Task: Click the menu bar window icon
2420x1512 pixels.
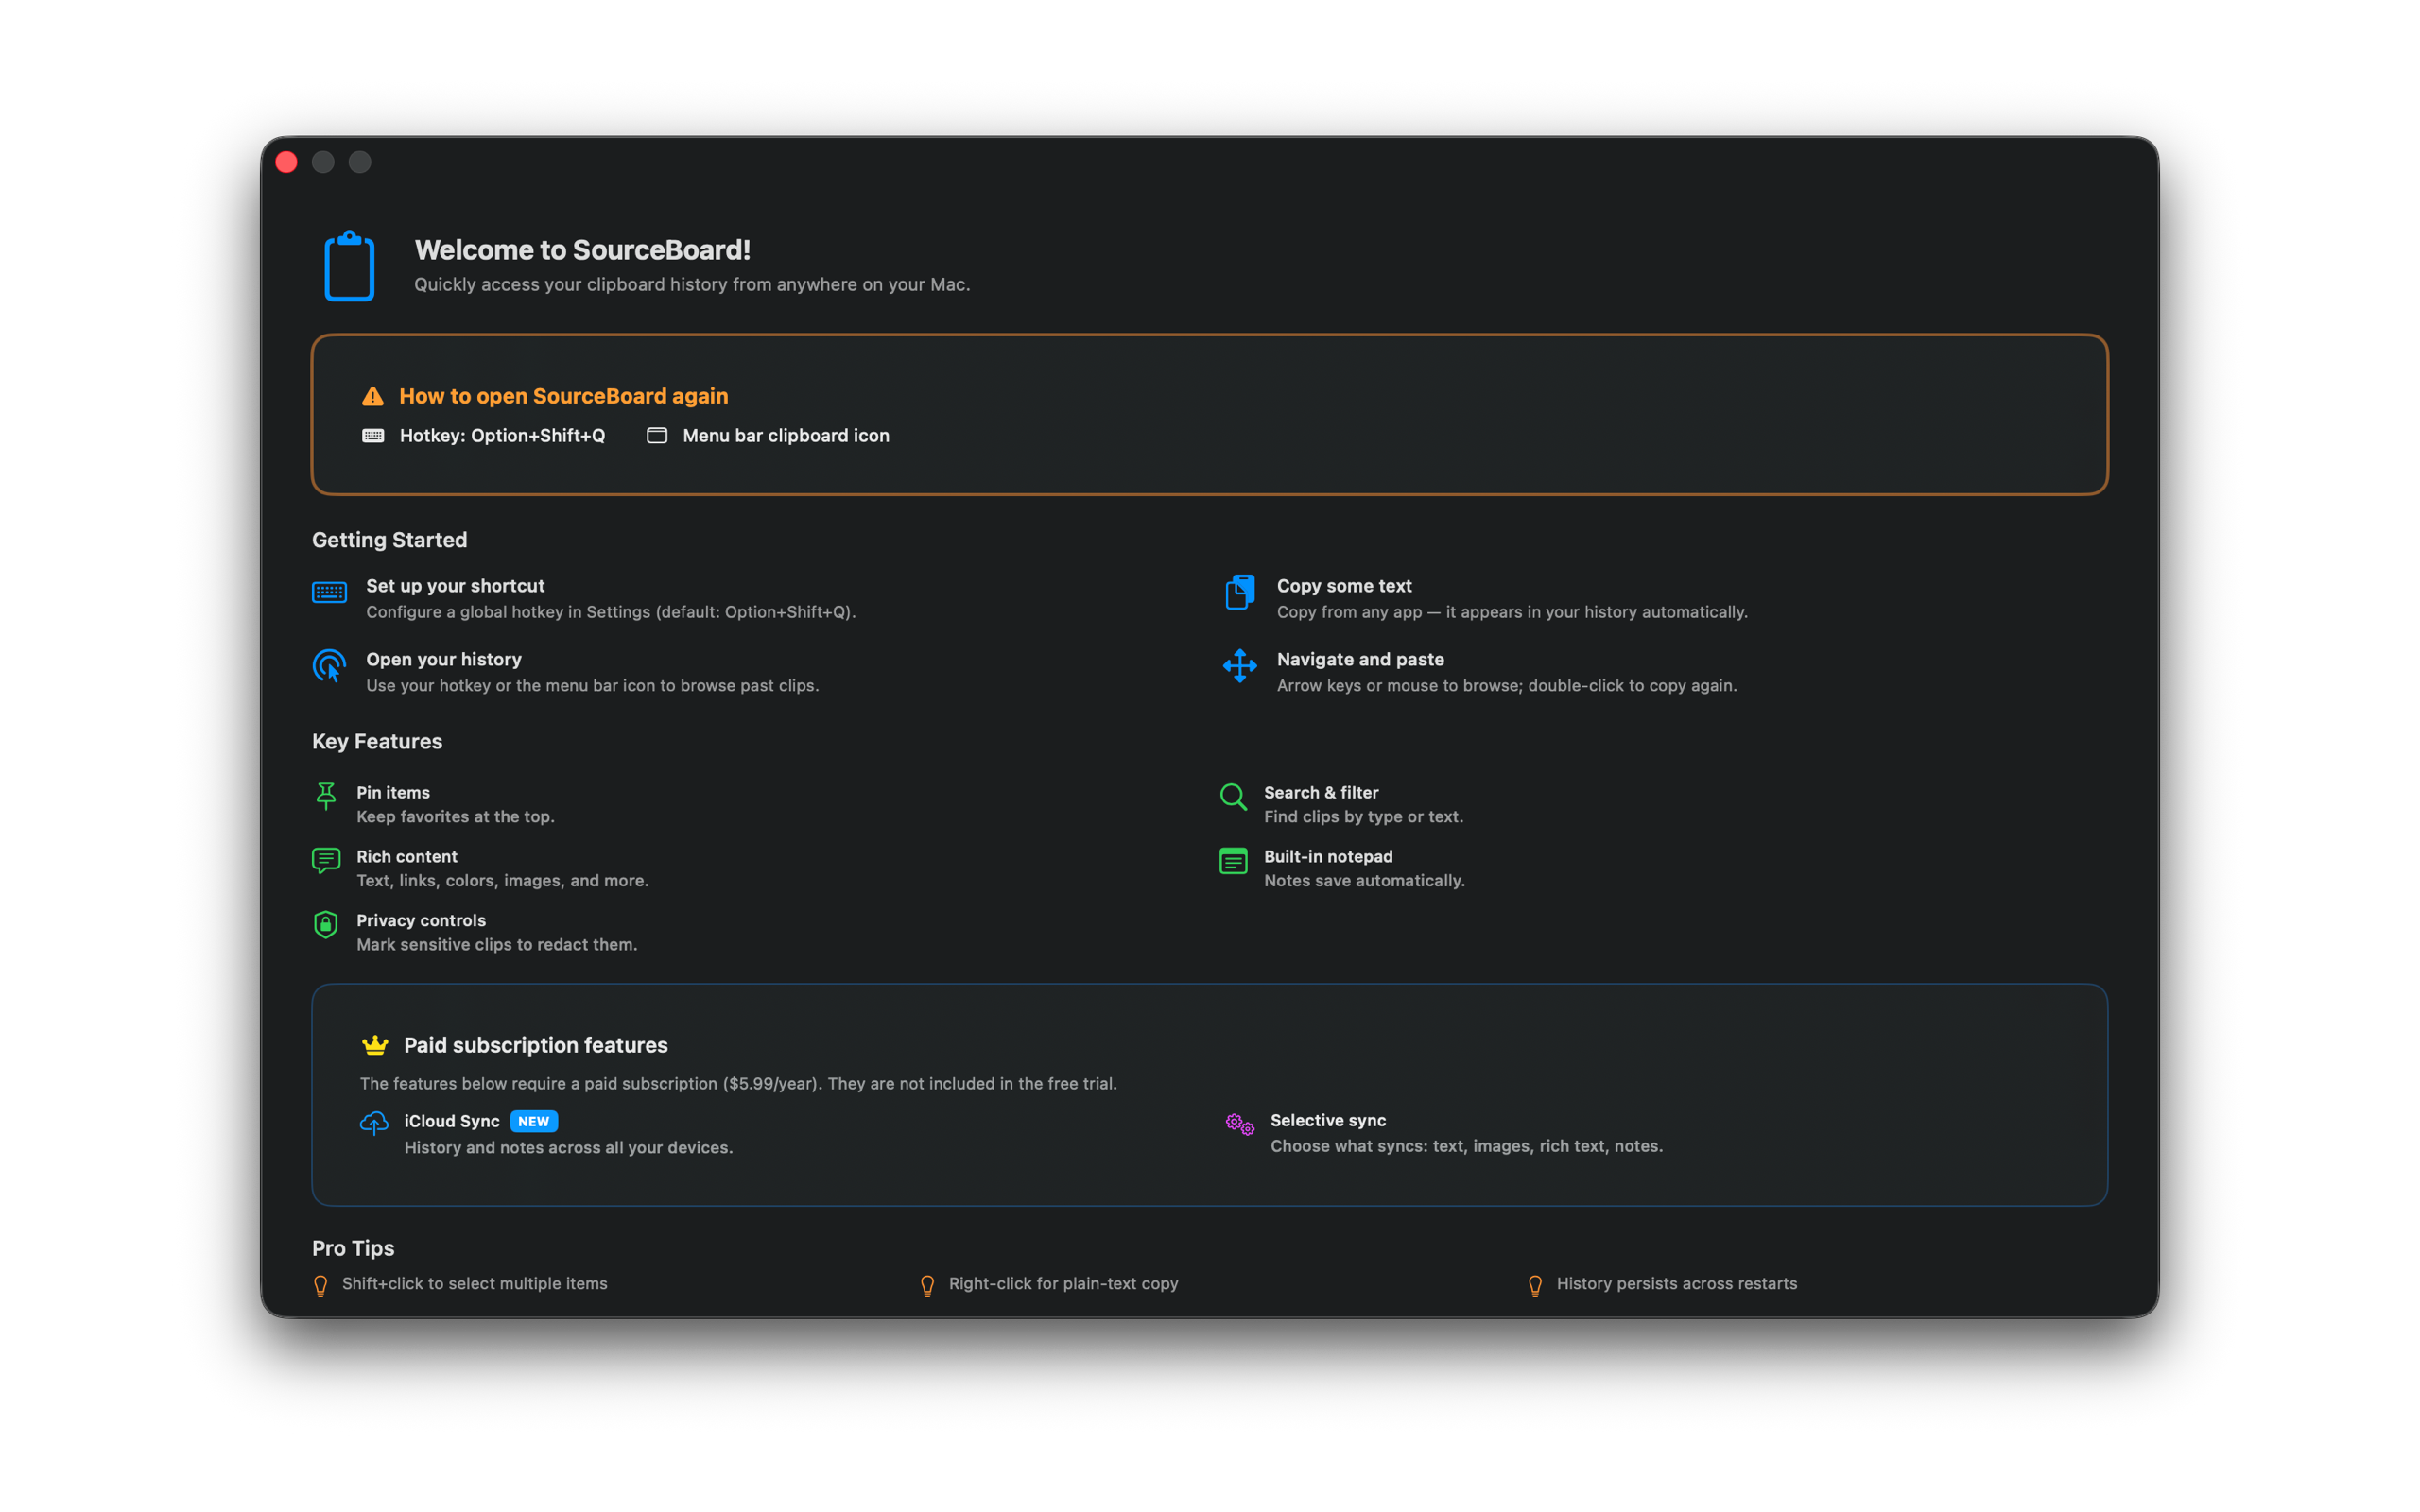Action: pyautogui.click(x=657, y=435)
